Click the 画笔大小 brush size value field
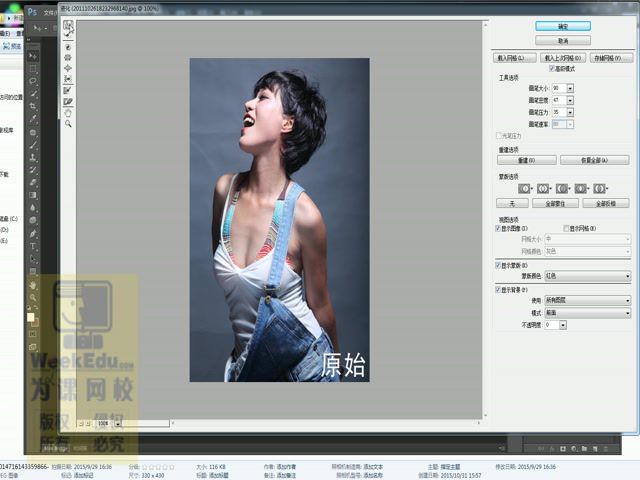The image size is (640, 480). point(559,88)
